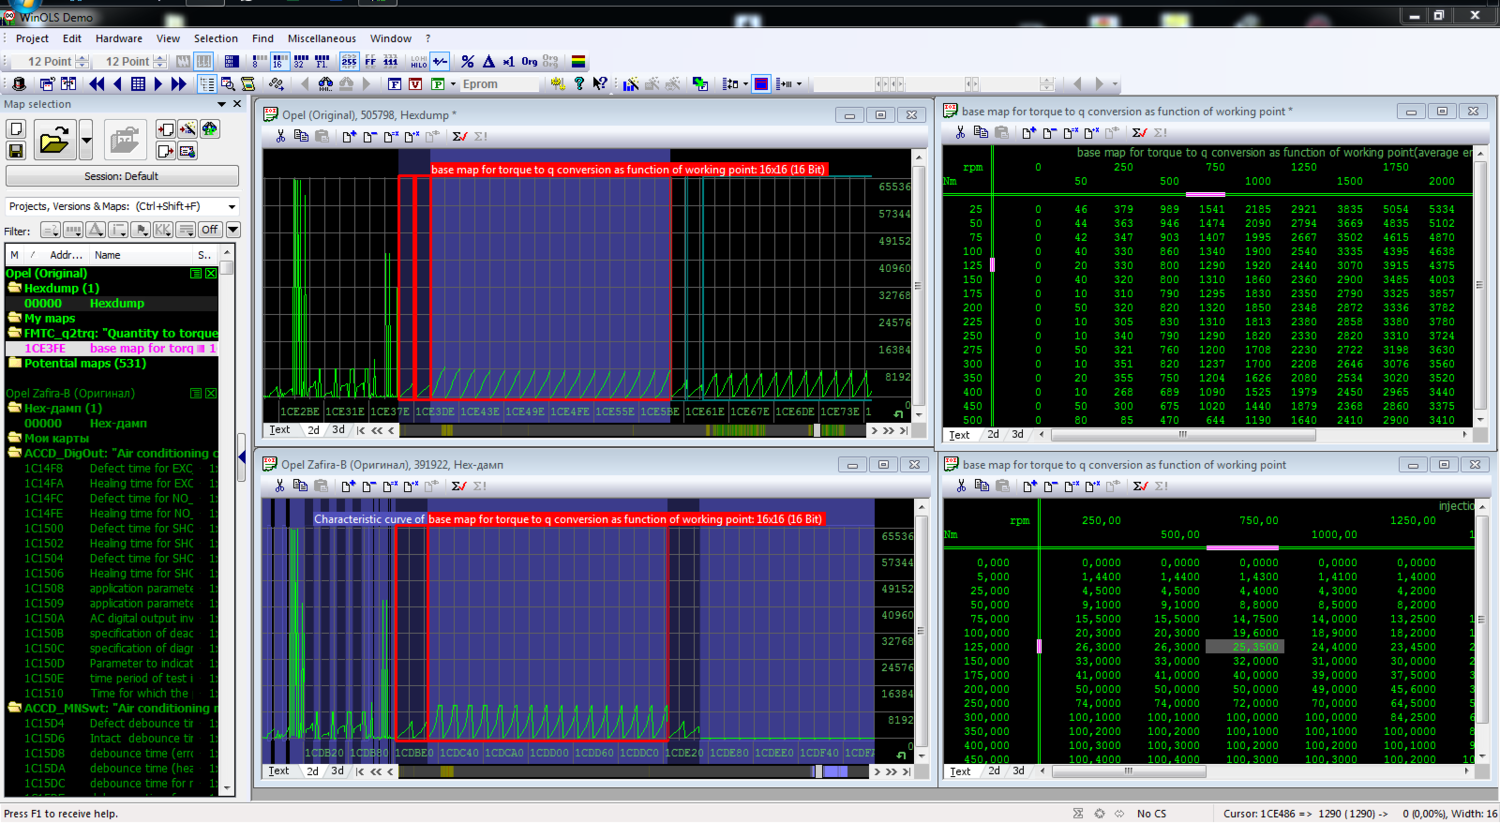This screenshot has width=1500, height=823.
Task: Collapse the FMTC_q2trq folder in tree
Action: [x=15, y=333]
